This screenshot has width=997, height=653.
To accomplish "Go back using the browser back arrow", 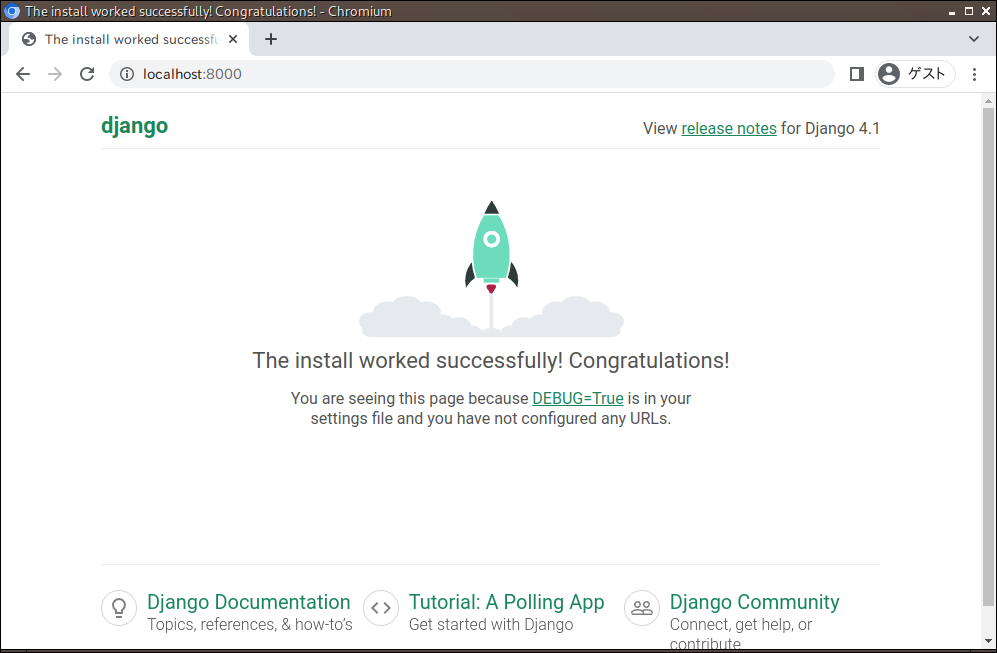I will (x=23, y=74).
